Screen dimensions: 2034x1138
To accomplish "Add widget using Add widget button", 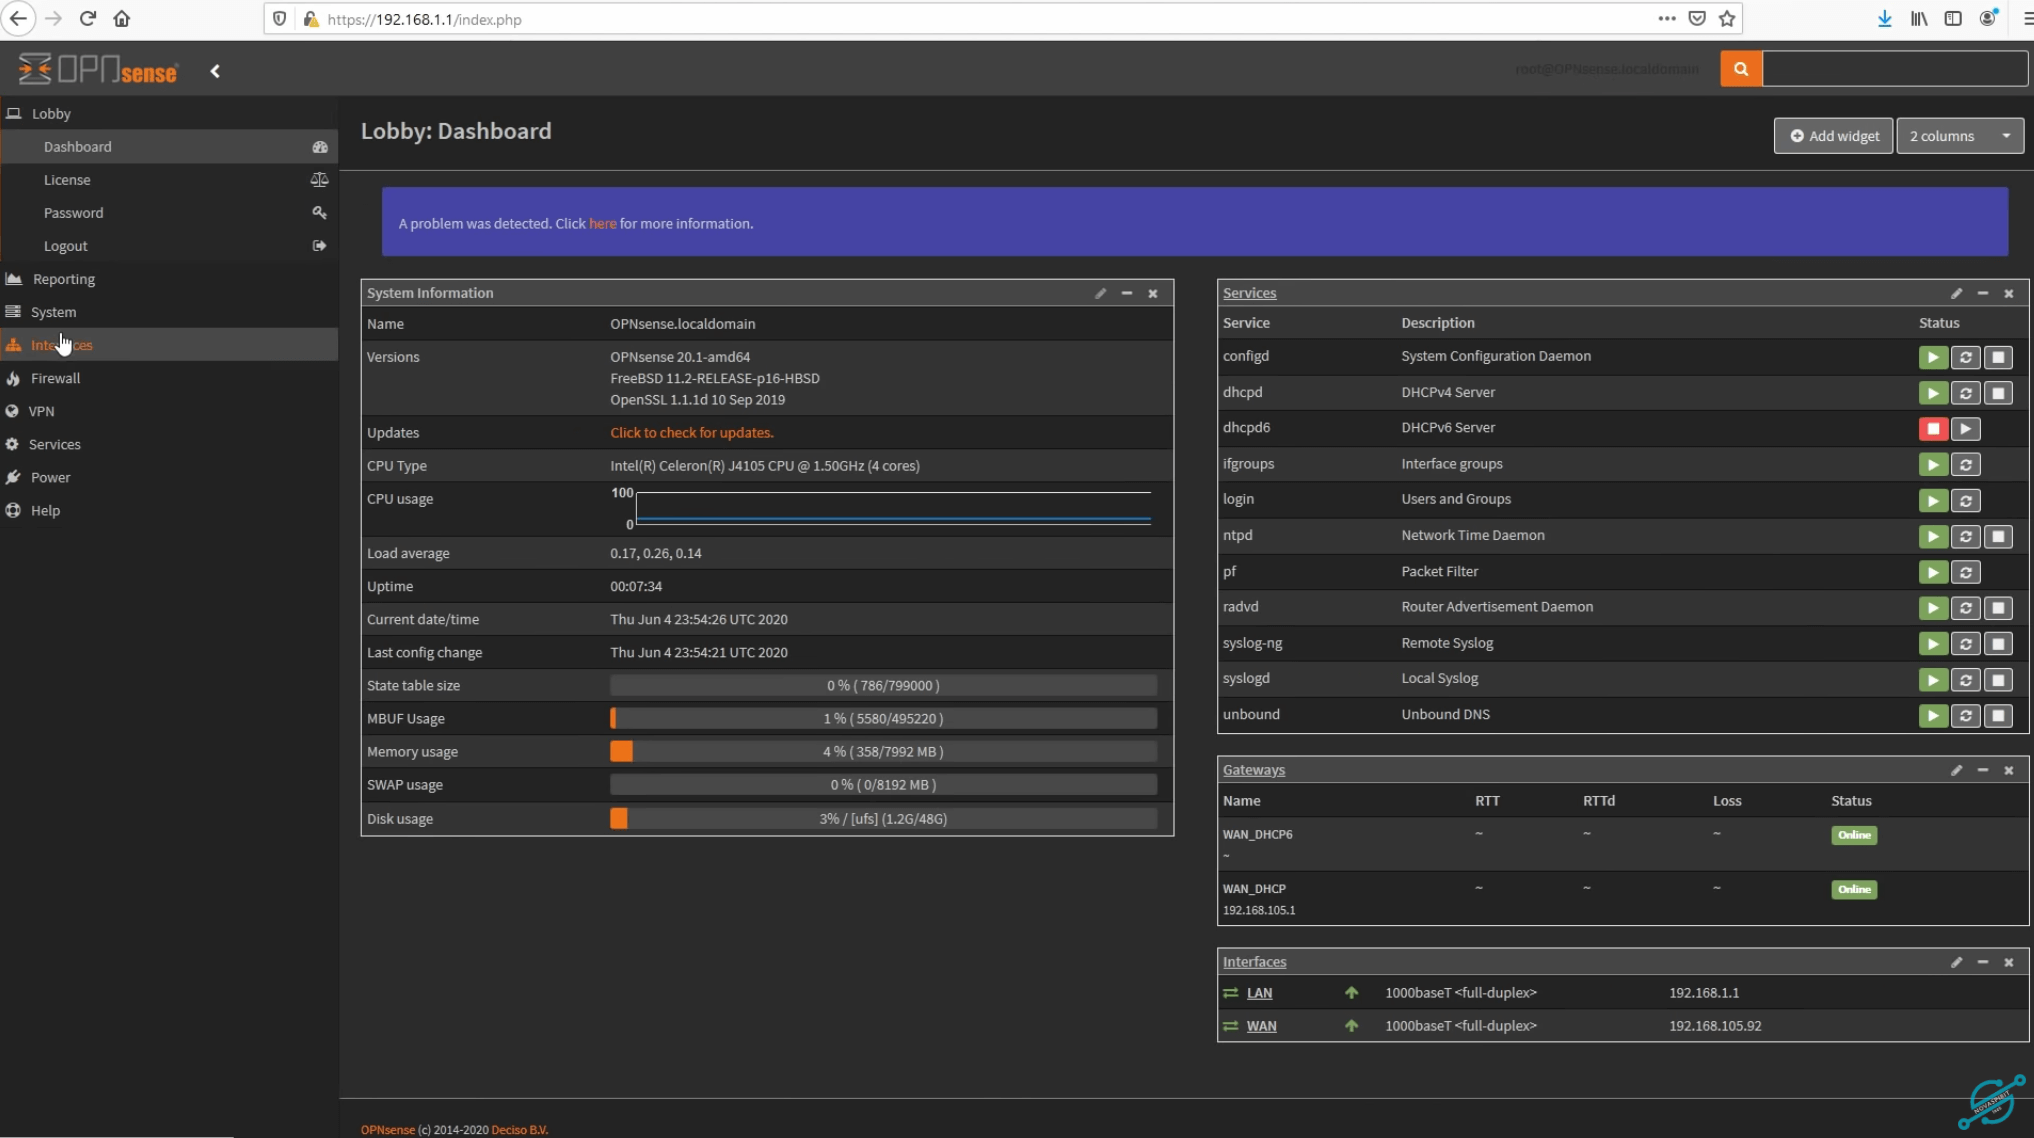I will coord(1833,135).
